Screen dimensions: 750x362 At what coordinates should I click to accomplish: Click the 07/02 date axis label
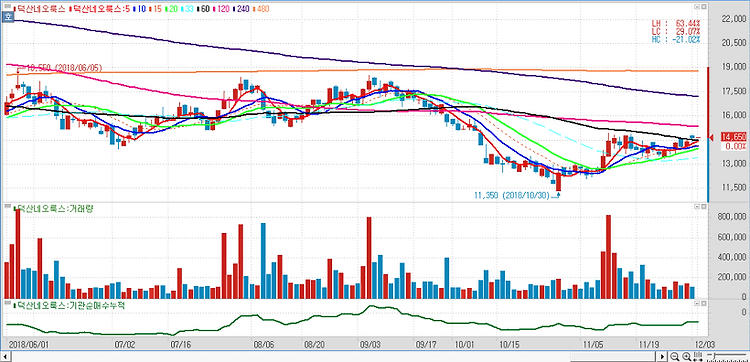click(x=126, y=344)
